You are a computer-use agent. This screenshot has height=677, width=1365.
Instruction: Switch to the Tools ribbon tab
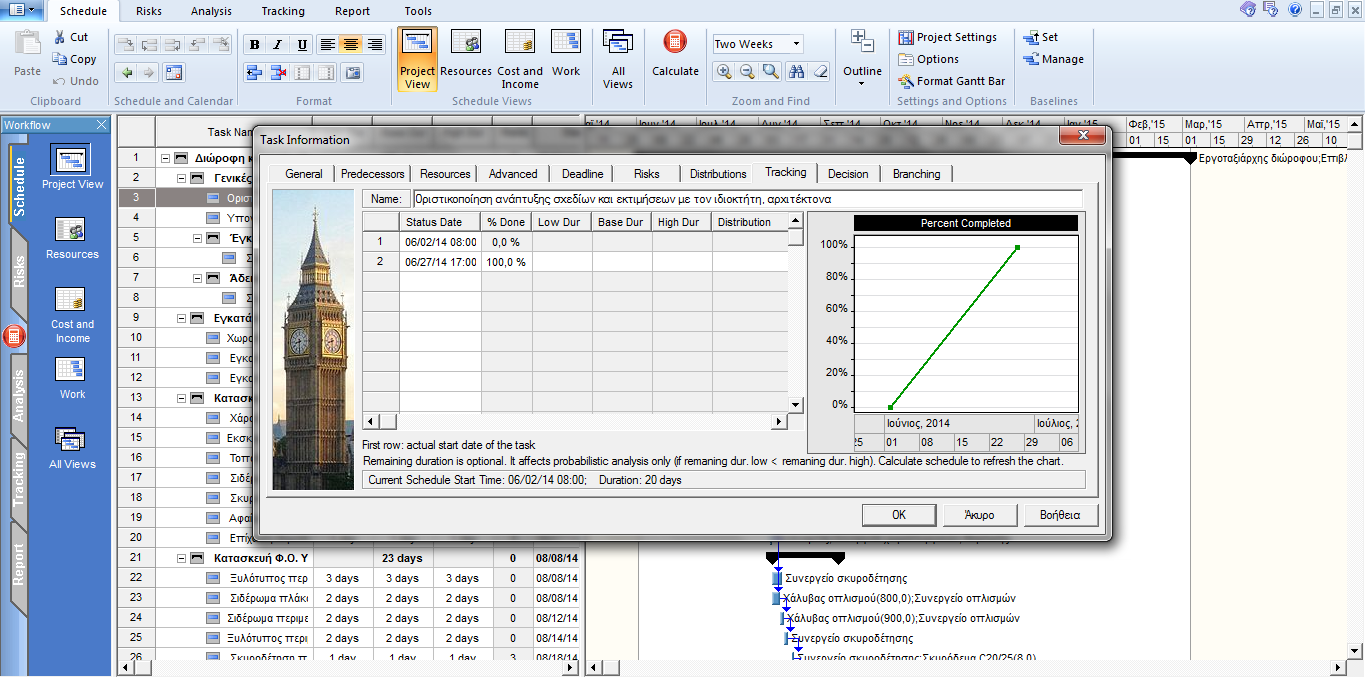tap(419, 11)
